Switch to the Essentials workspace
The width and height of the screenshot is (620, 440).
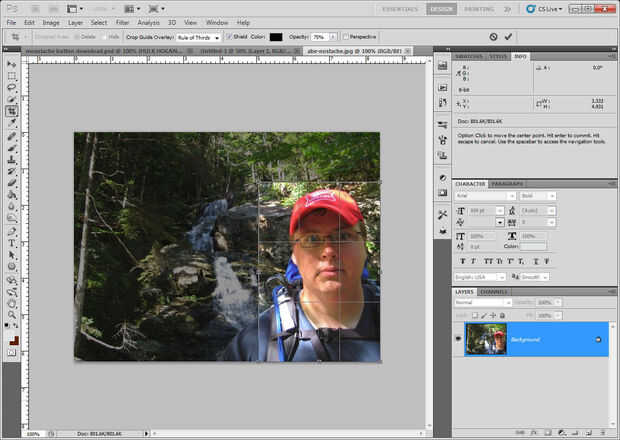(x=400, y=9)
